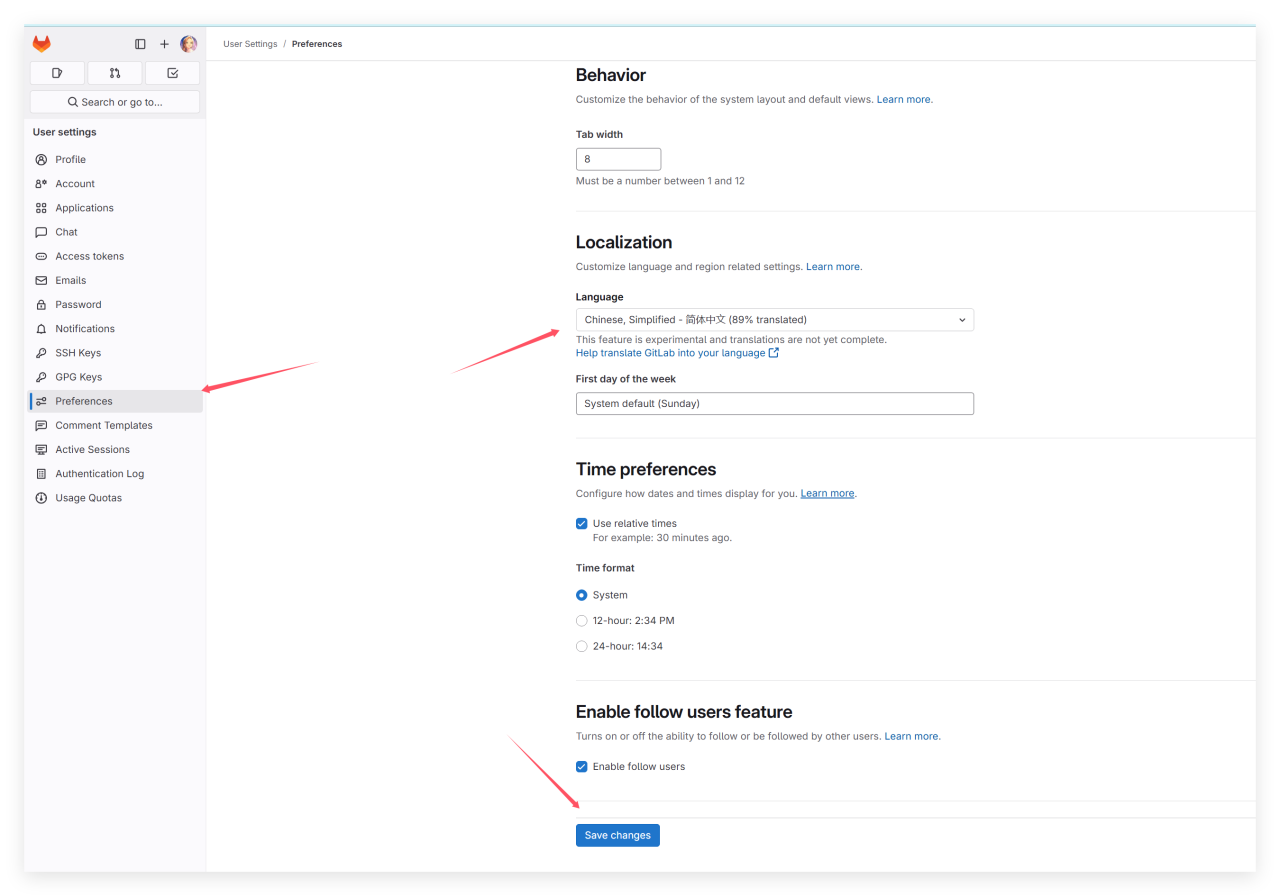The width and height of the screenshot is (1280, 896).
Task: Click the Preferences sliders icon
Action: 41,401
